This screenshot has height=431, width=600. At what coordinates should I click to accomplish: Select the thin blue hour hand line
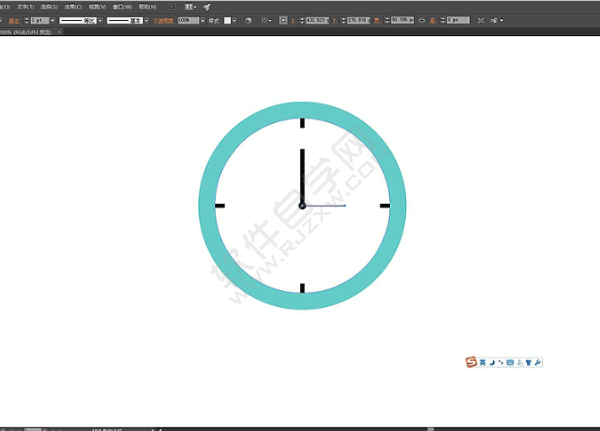pyautogui.click(x=326, y=206)
